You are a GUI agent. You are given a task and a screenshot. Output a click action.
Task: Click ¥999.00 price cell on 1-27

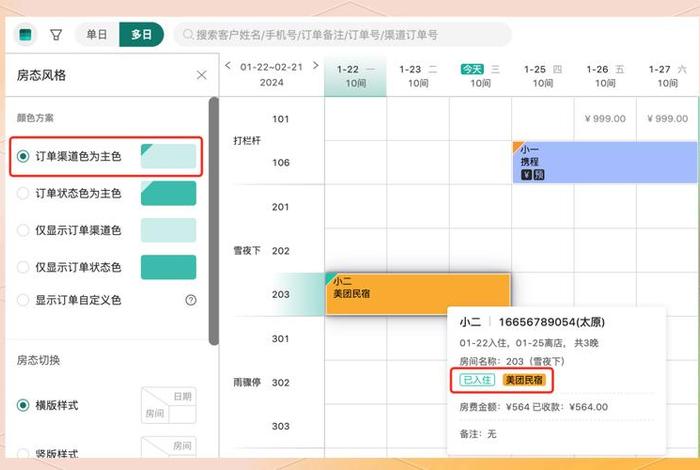click(667, 119)
